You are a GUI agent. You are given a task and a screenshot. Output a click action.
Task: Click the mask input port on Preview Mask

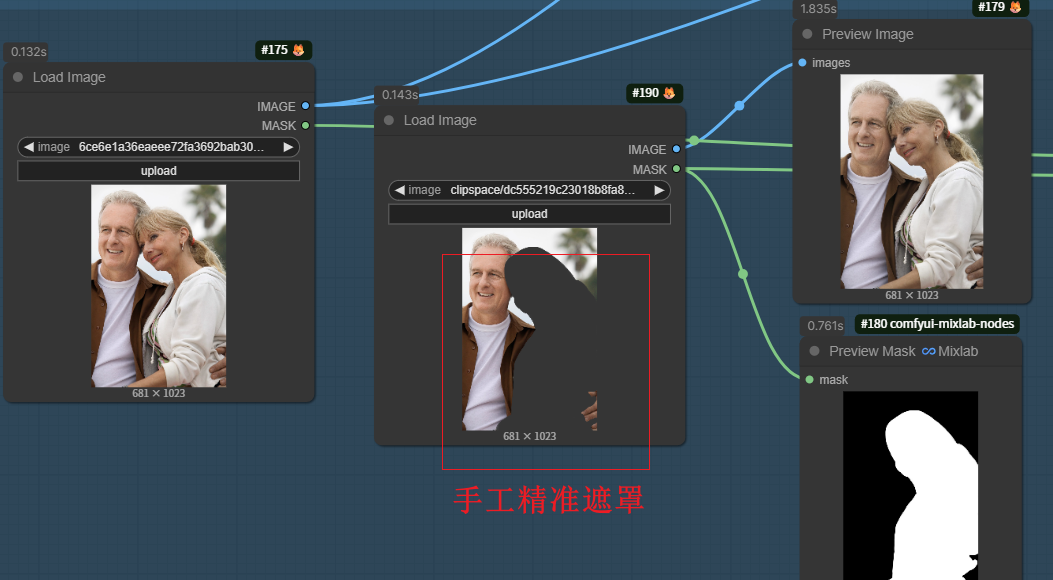pos(808,379)
